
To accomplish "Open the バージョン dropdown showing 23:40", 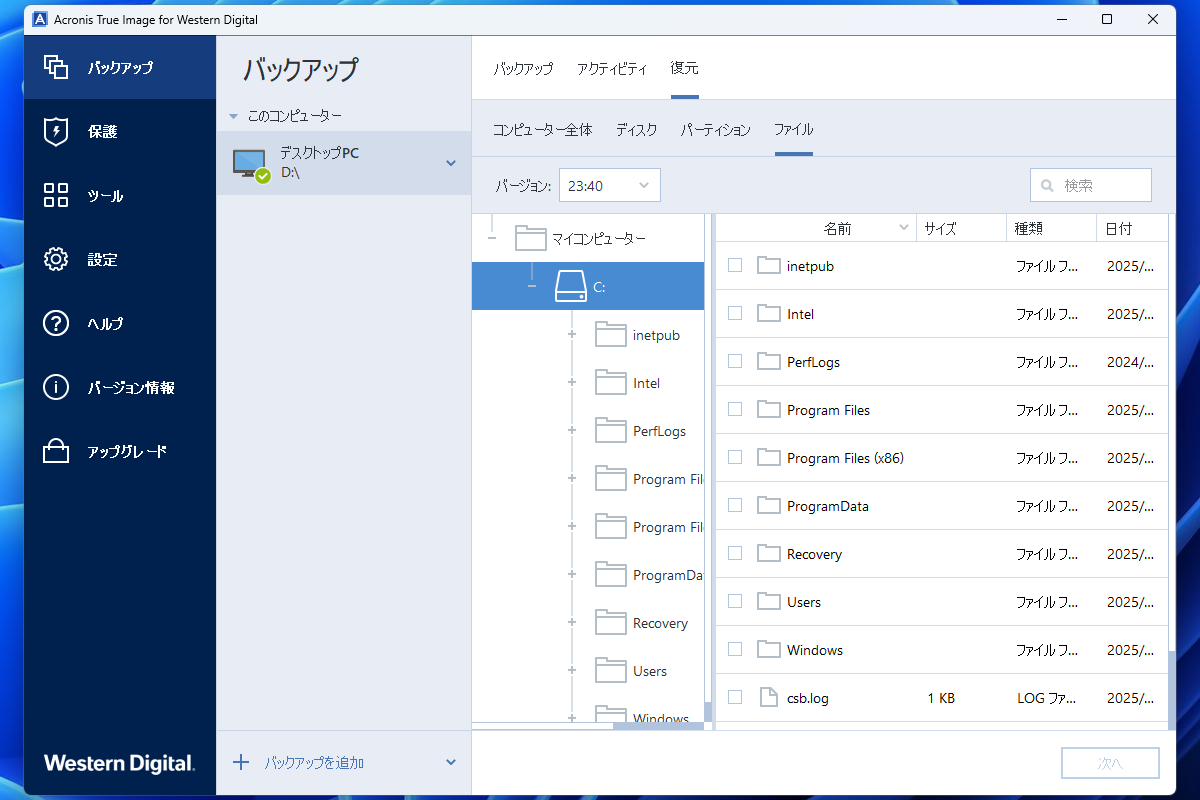I will tap(609, 185).
